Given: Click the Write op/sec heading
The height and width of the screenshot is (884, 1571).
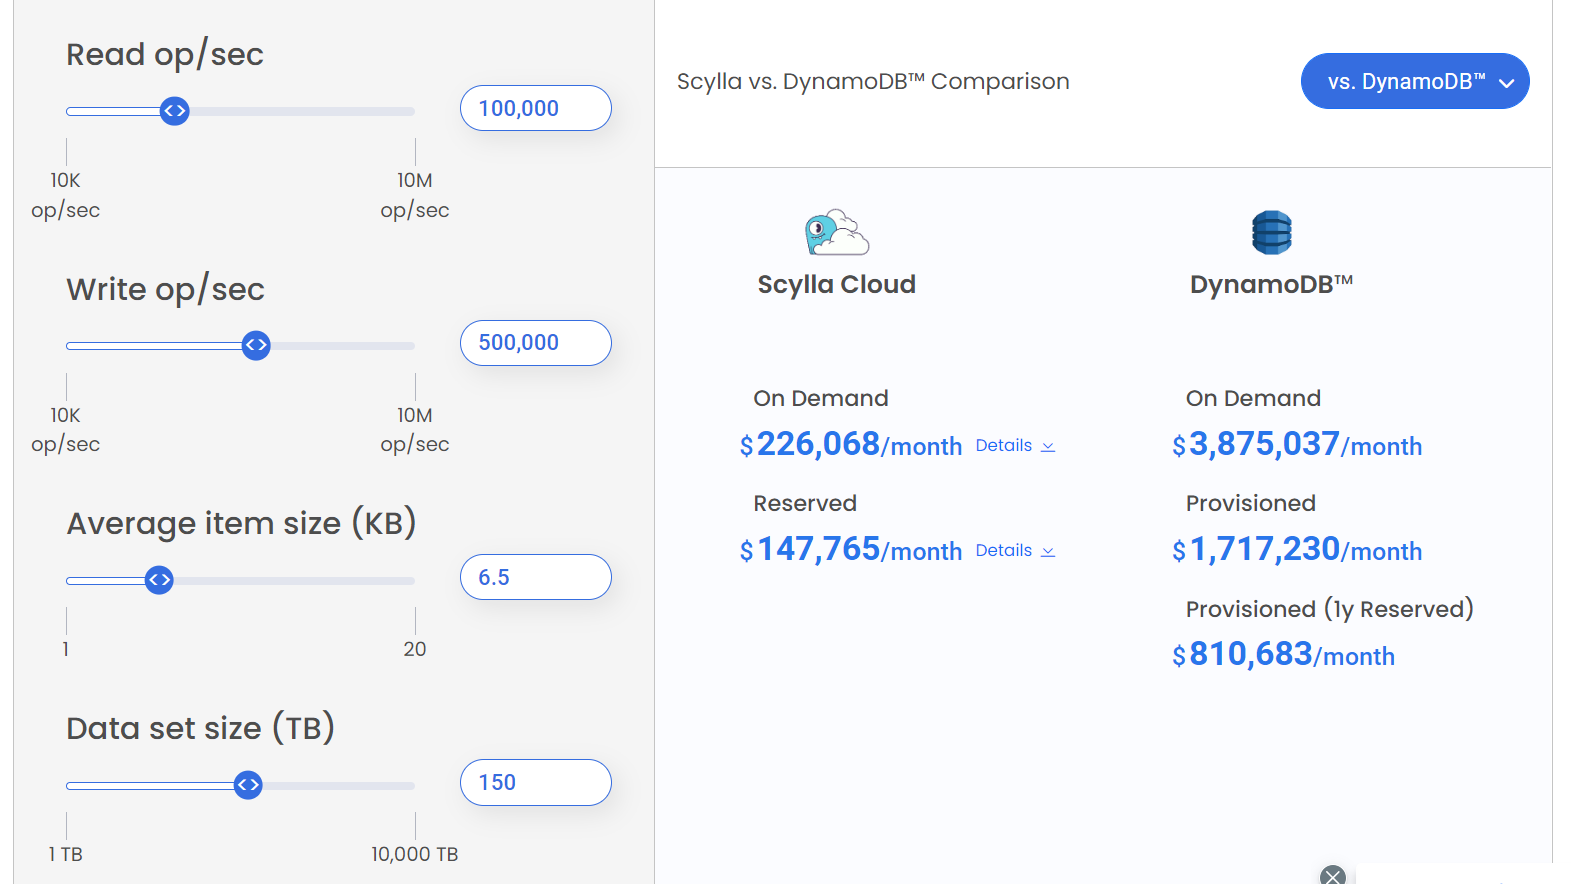Looking at the screenshot, I should click(x=166, y=289).
